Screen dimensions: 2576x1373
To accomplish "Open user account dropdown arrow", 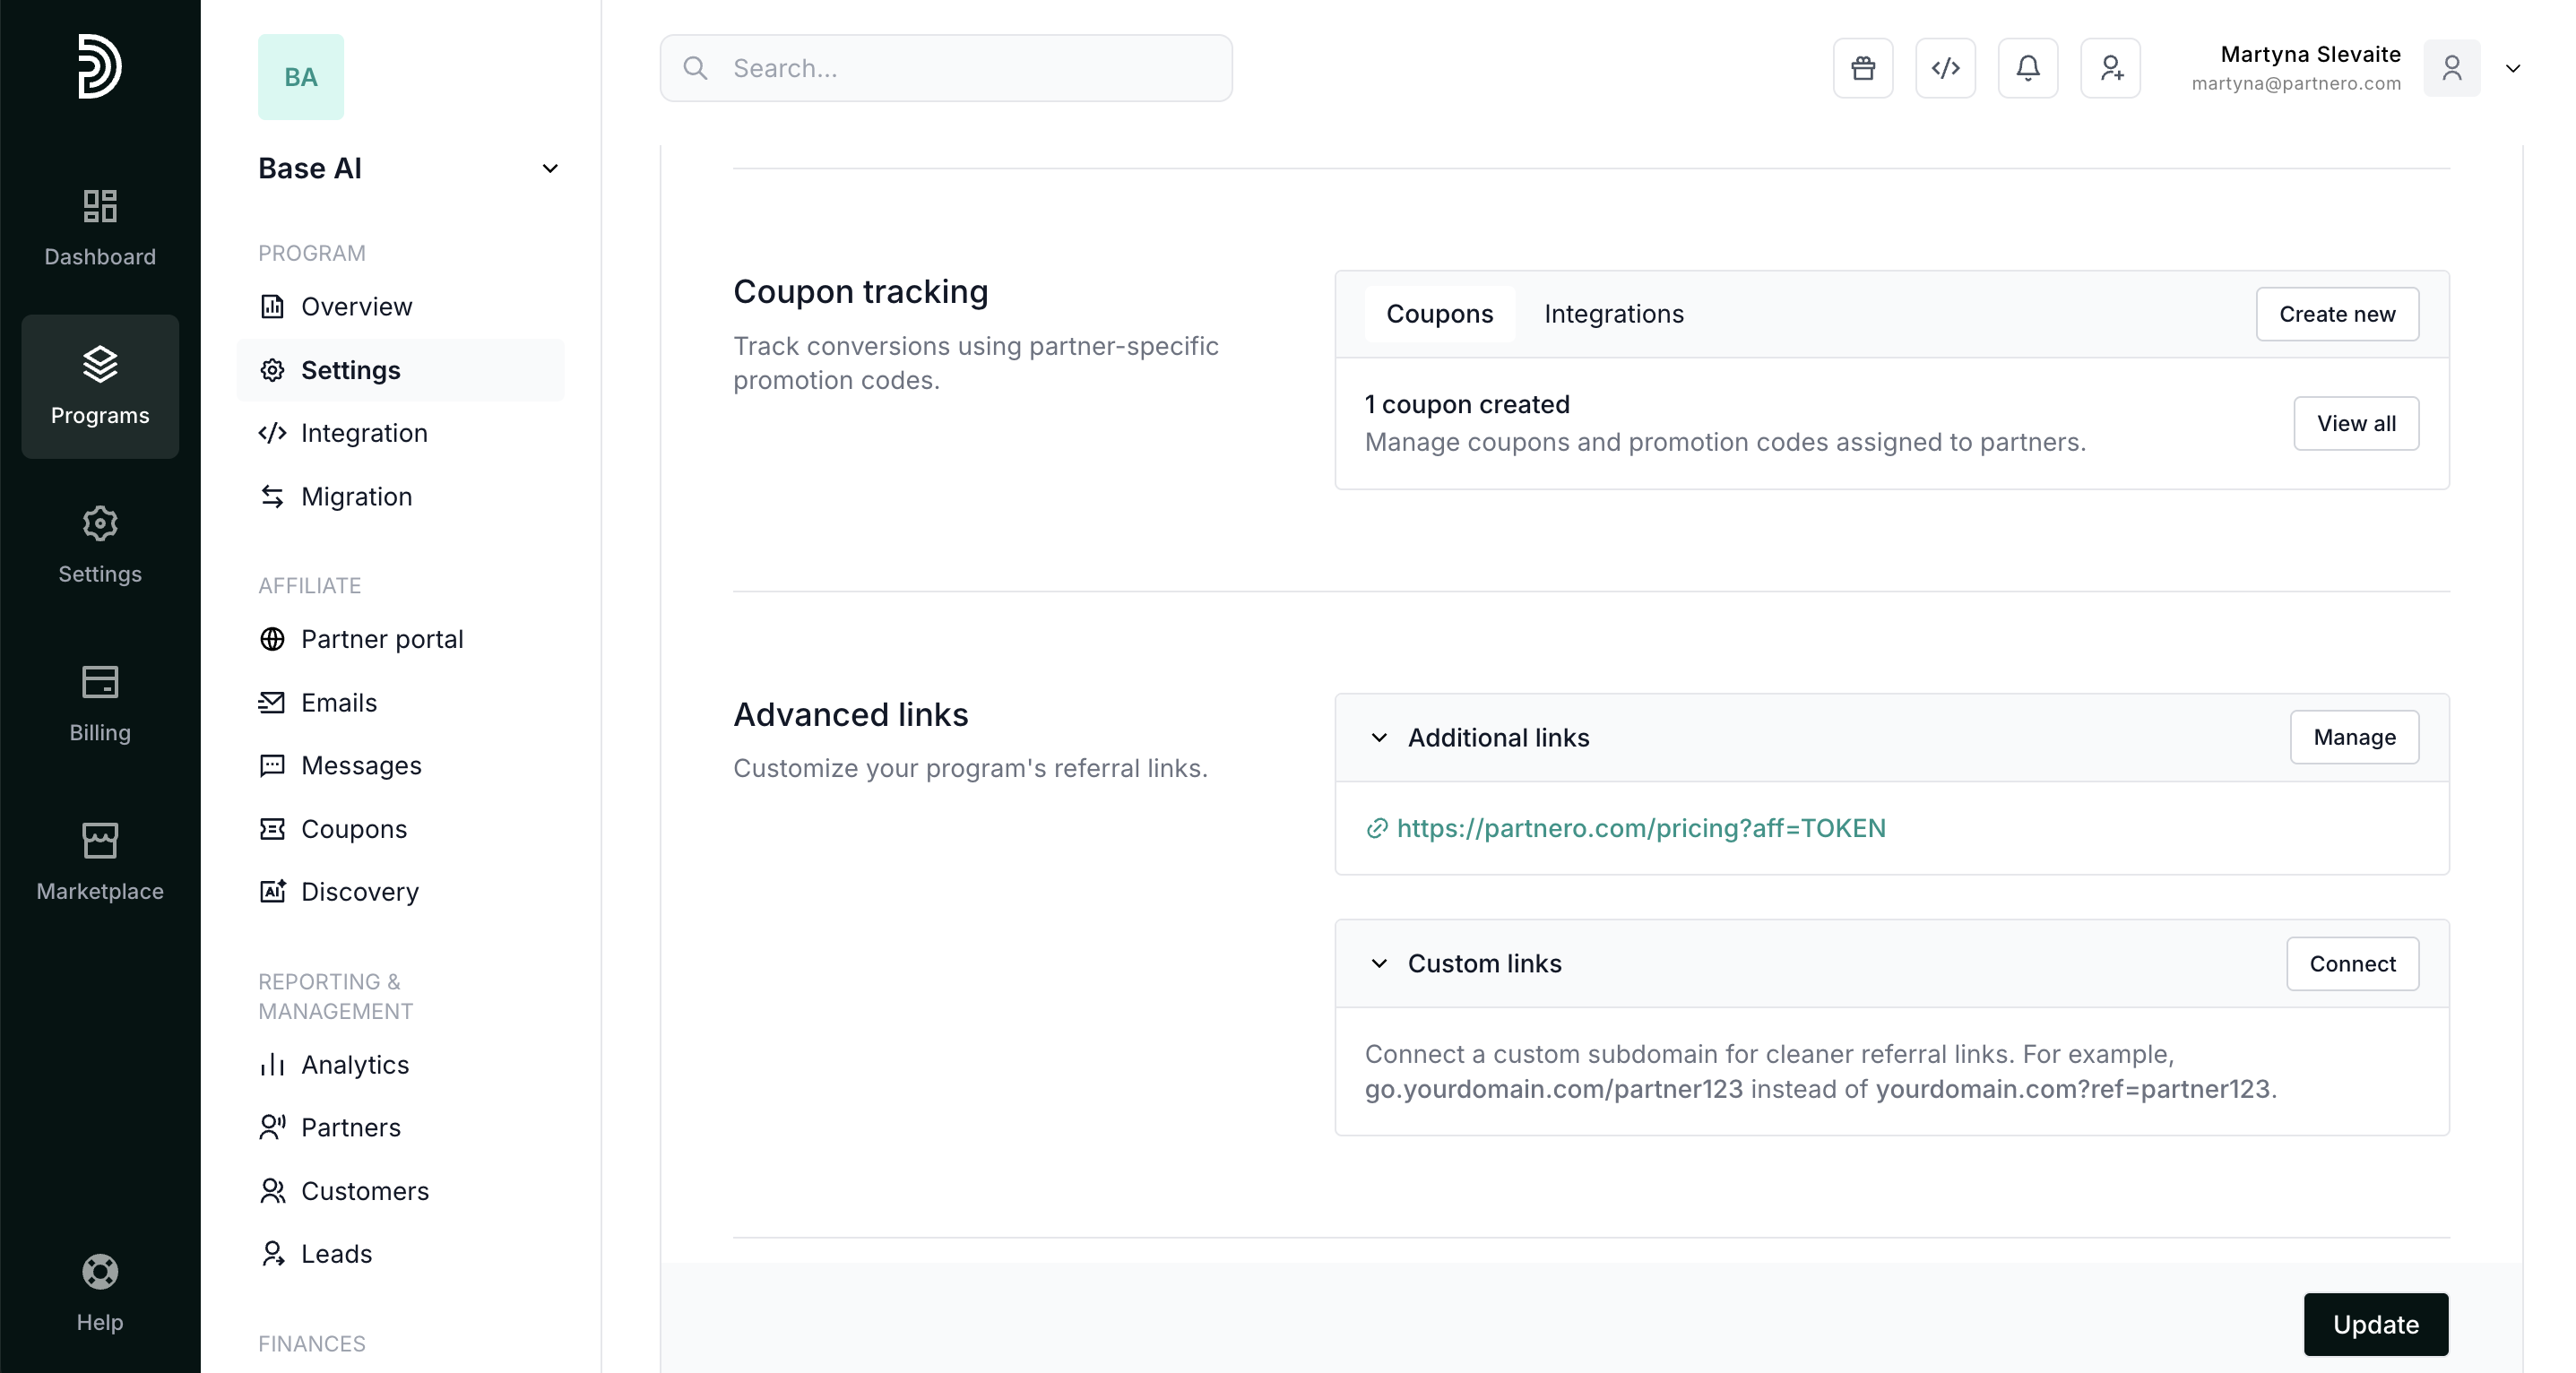I will point(2512,68).
